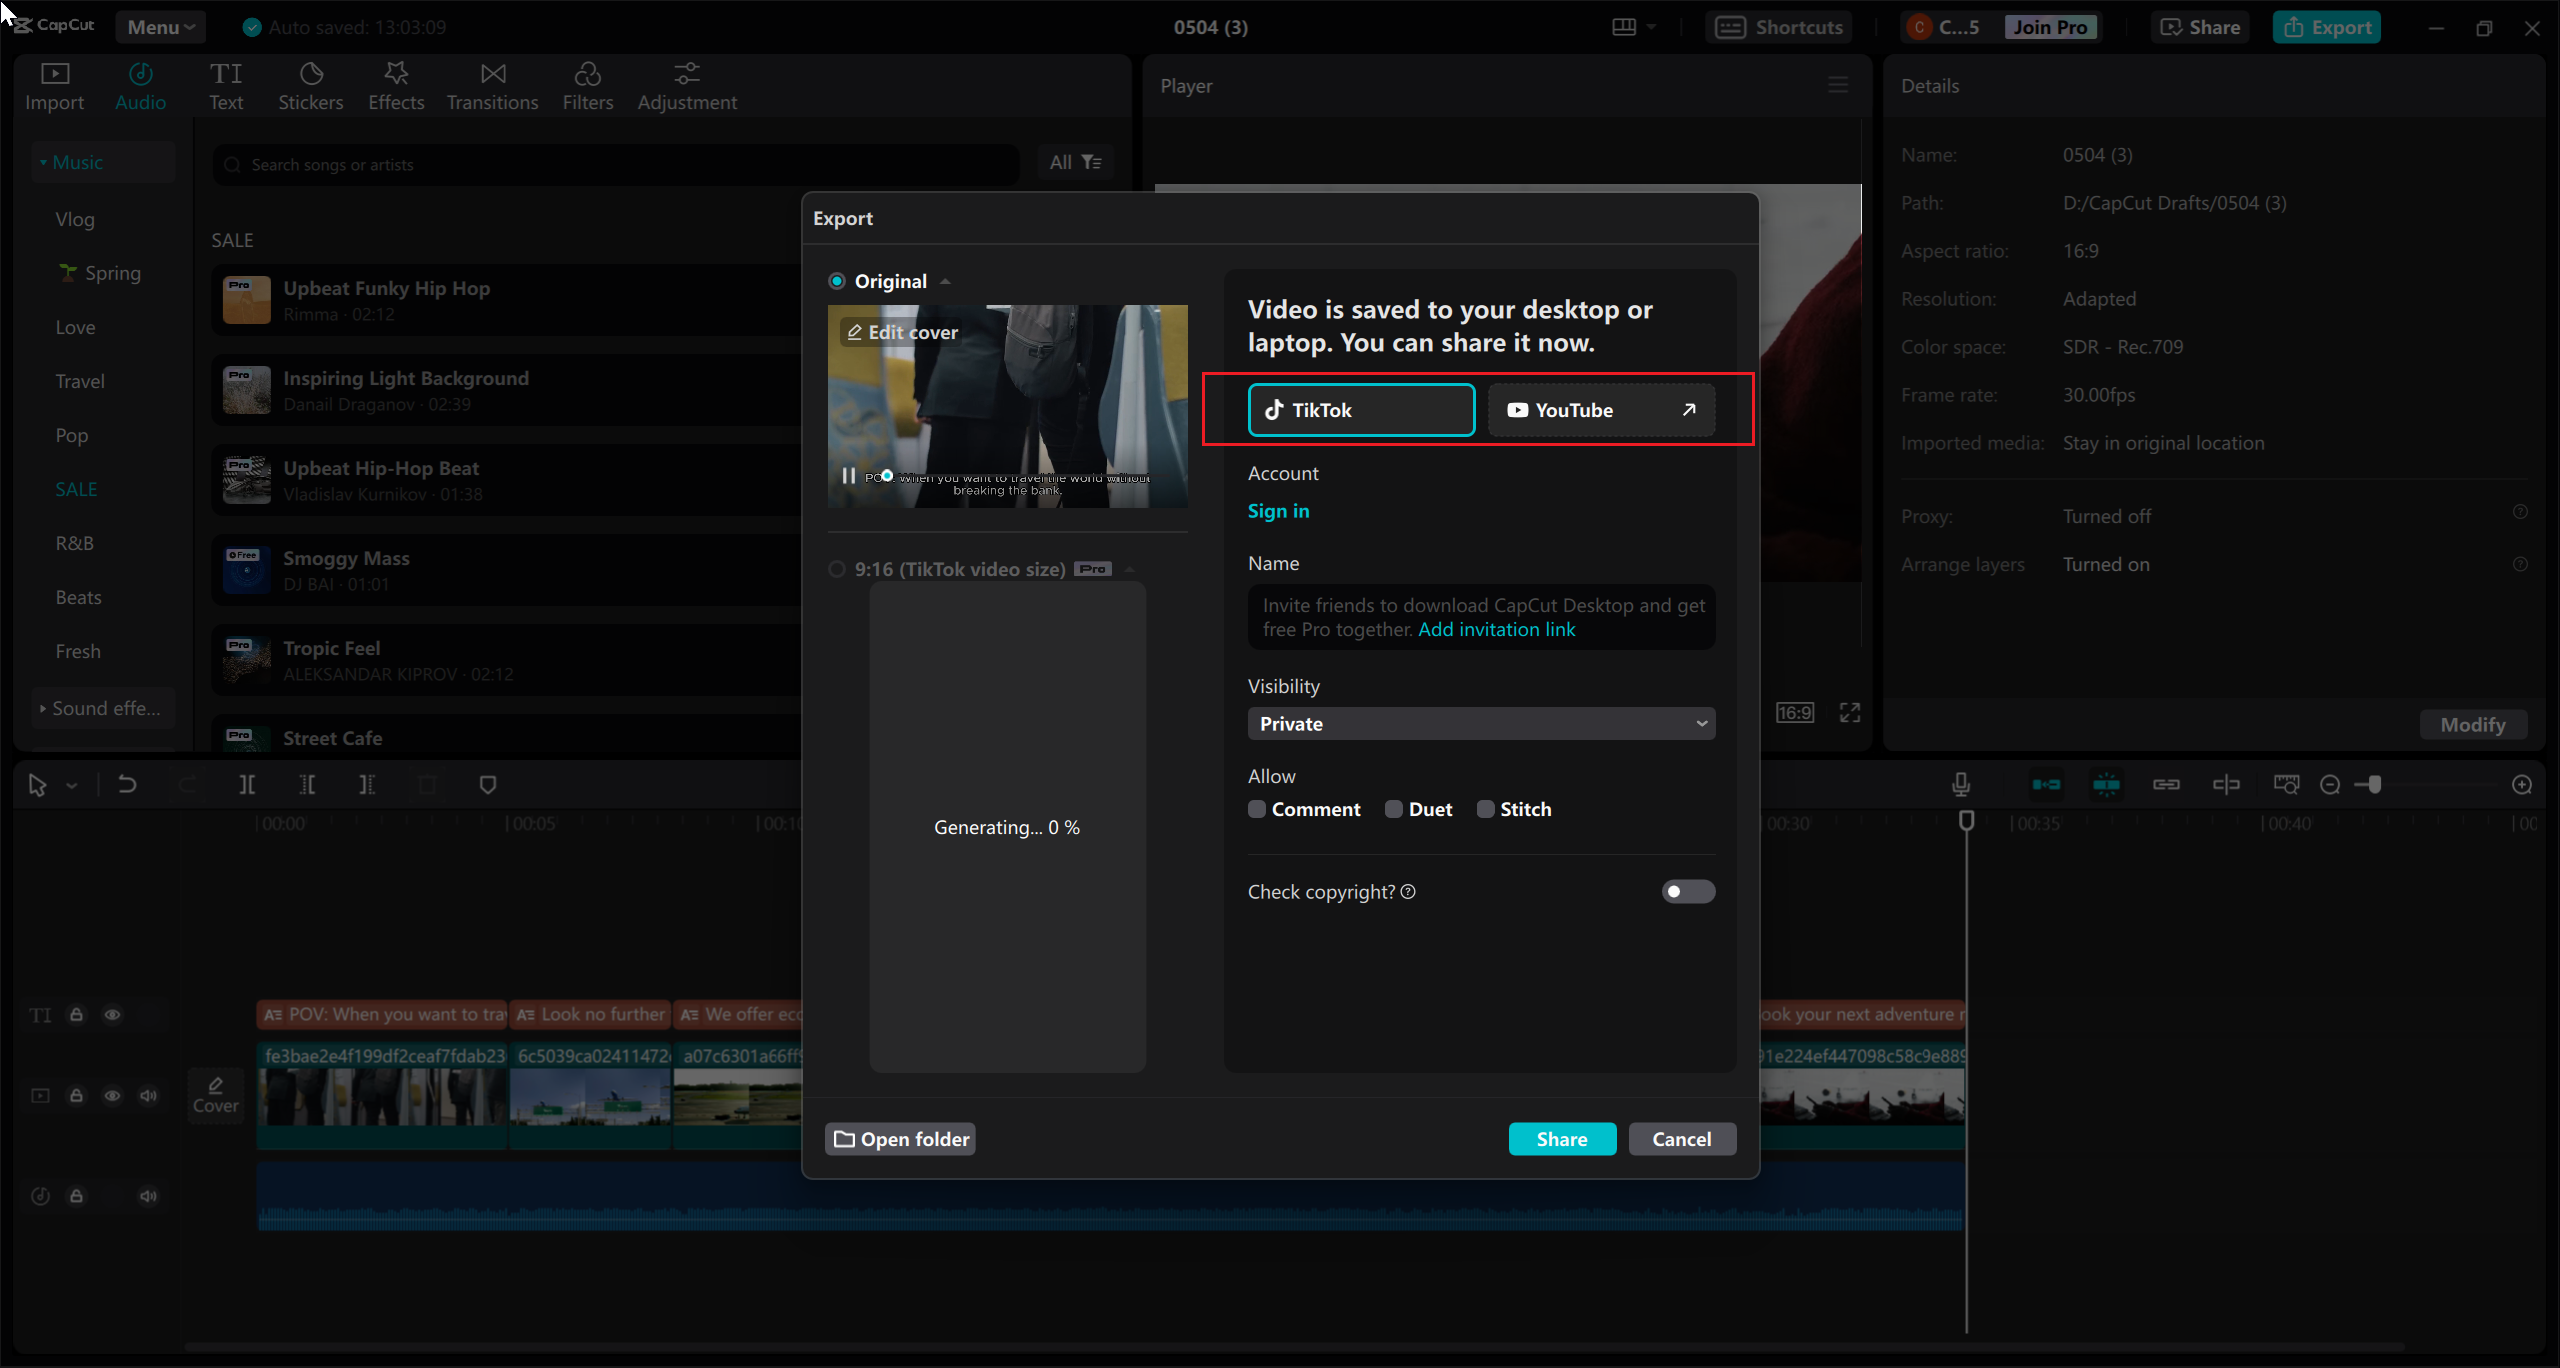This screenshot has height=1368, width=2560.
Task: Click the microphone record voiceover icon
Action: 1961,785
